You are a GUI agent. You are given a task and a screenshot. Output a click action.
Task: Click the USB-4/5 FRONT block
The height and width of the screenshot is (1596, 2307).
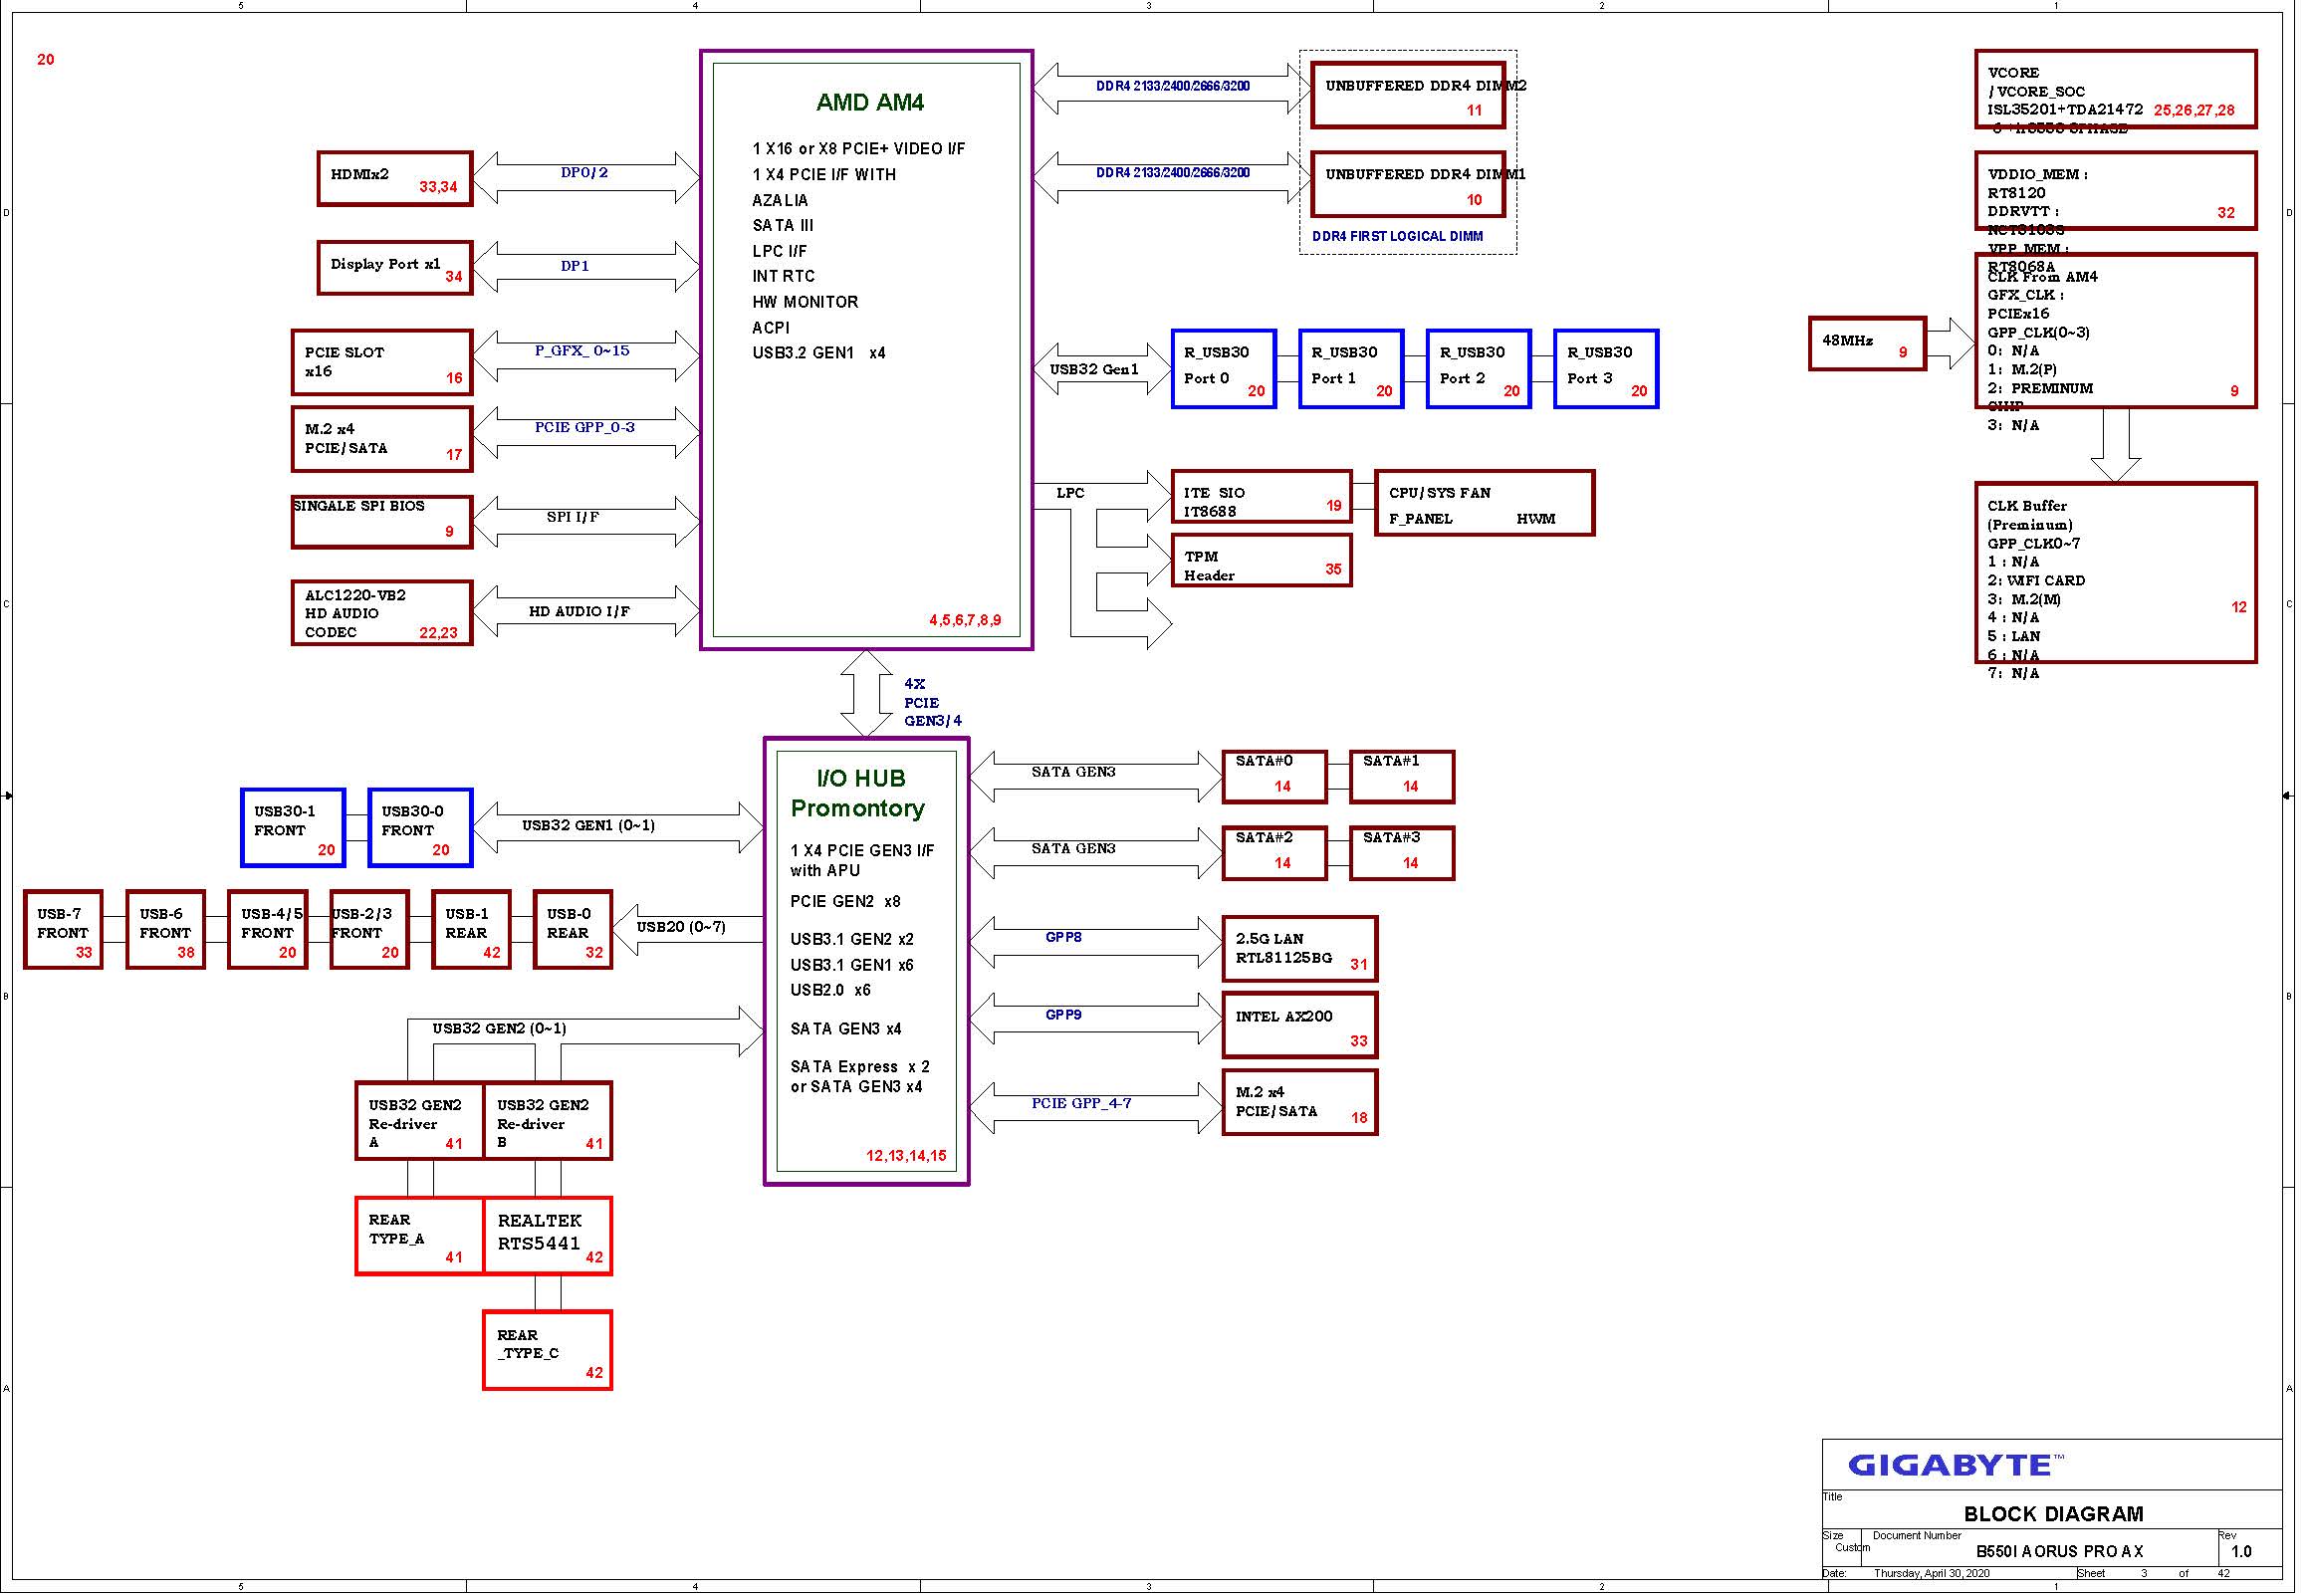267,930
